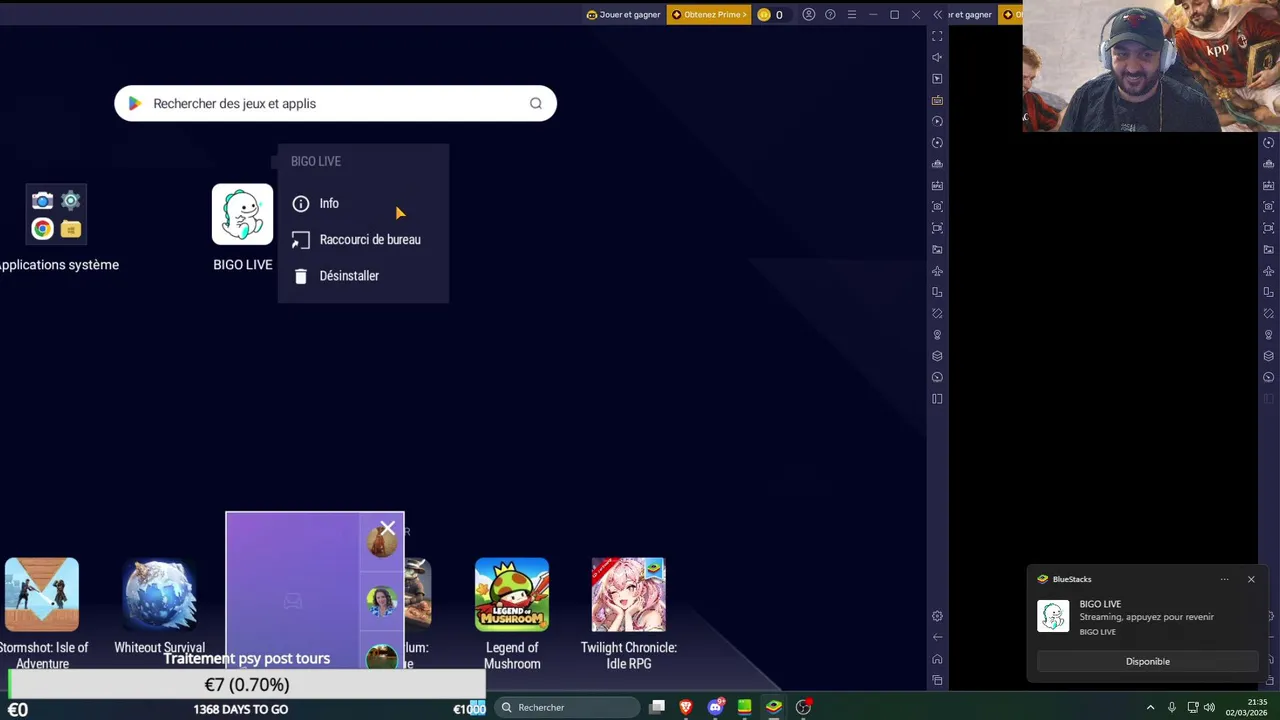This screenshot has width=1280, height=720.
Task: Collapse the sidebar with double chevron
Action: pyautogui.click(x=938, y=15)
